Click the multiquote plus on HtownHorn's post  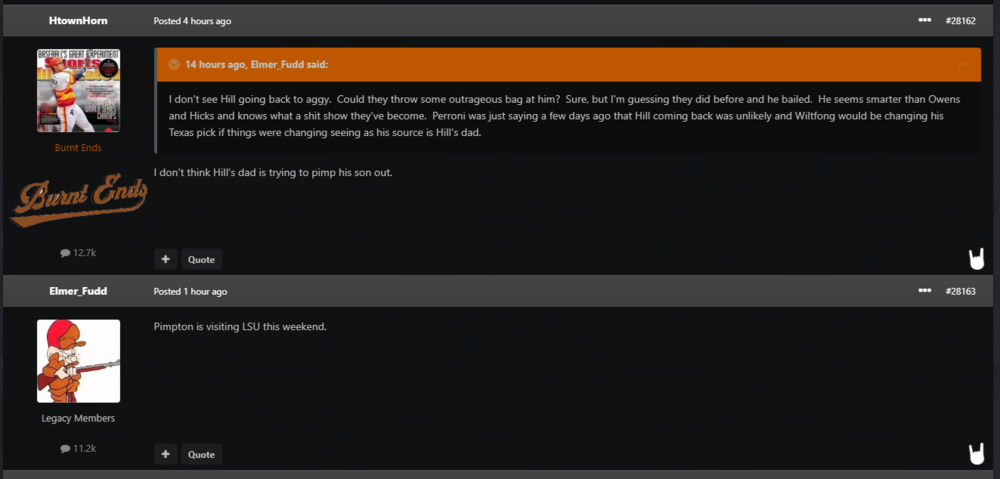165,259
